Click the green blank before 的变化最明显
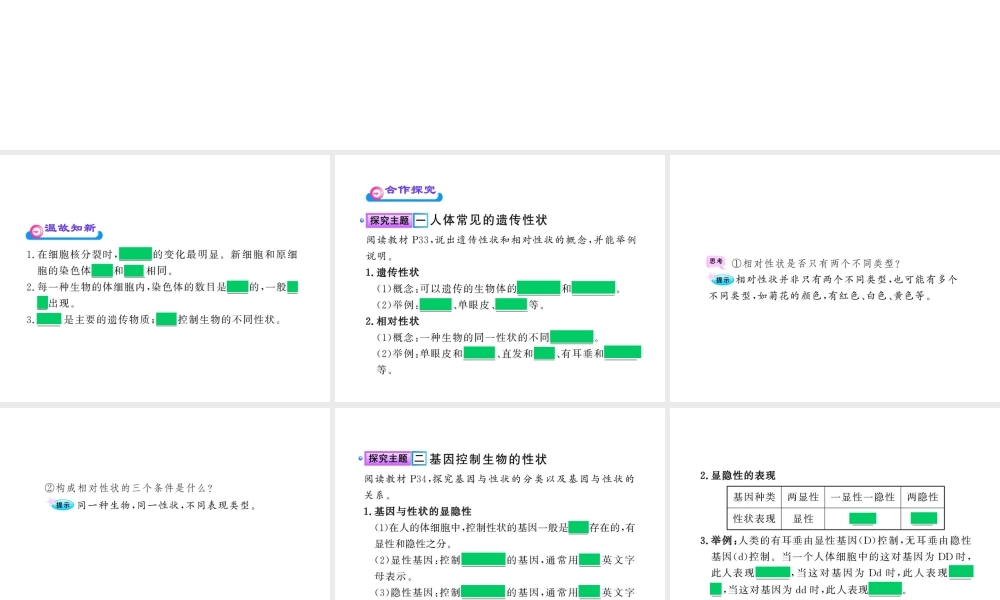This screenshot has height=600, width=1000. click(x=135, y=254)
